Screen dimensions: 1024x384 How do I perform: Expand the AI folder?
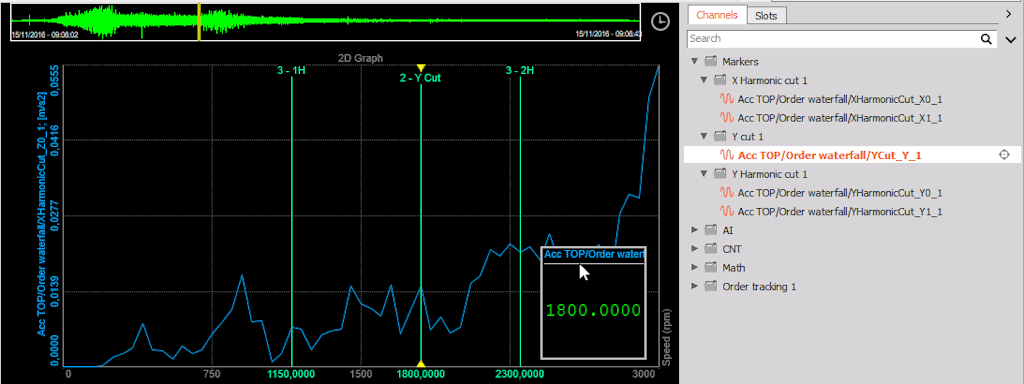(x=695, y=230)
